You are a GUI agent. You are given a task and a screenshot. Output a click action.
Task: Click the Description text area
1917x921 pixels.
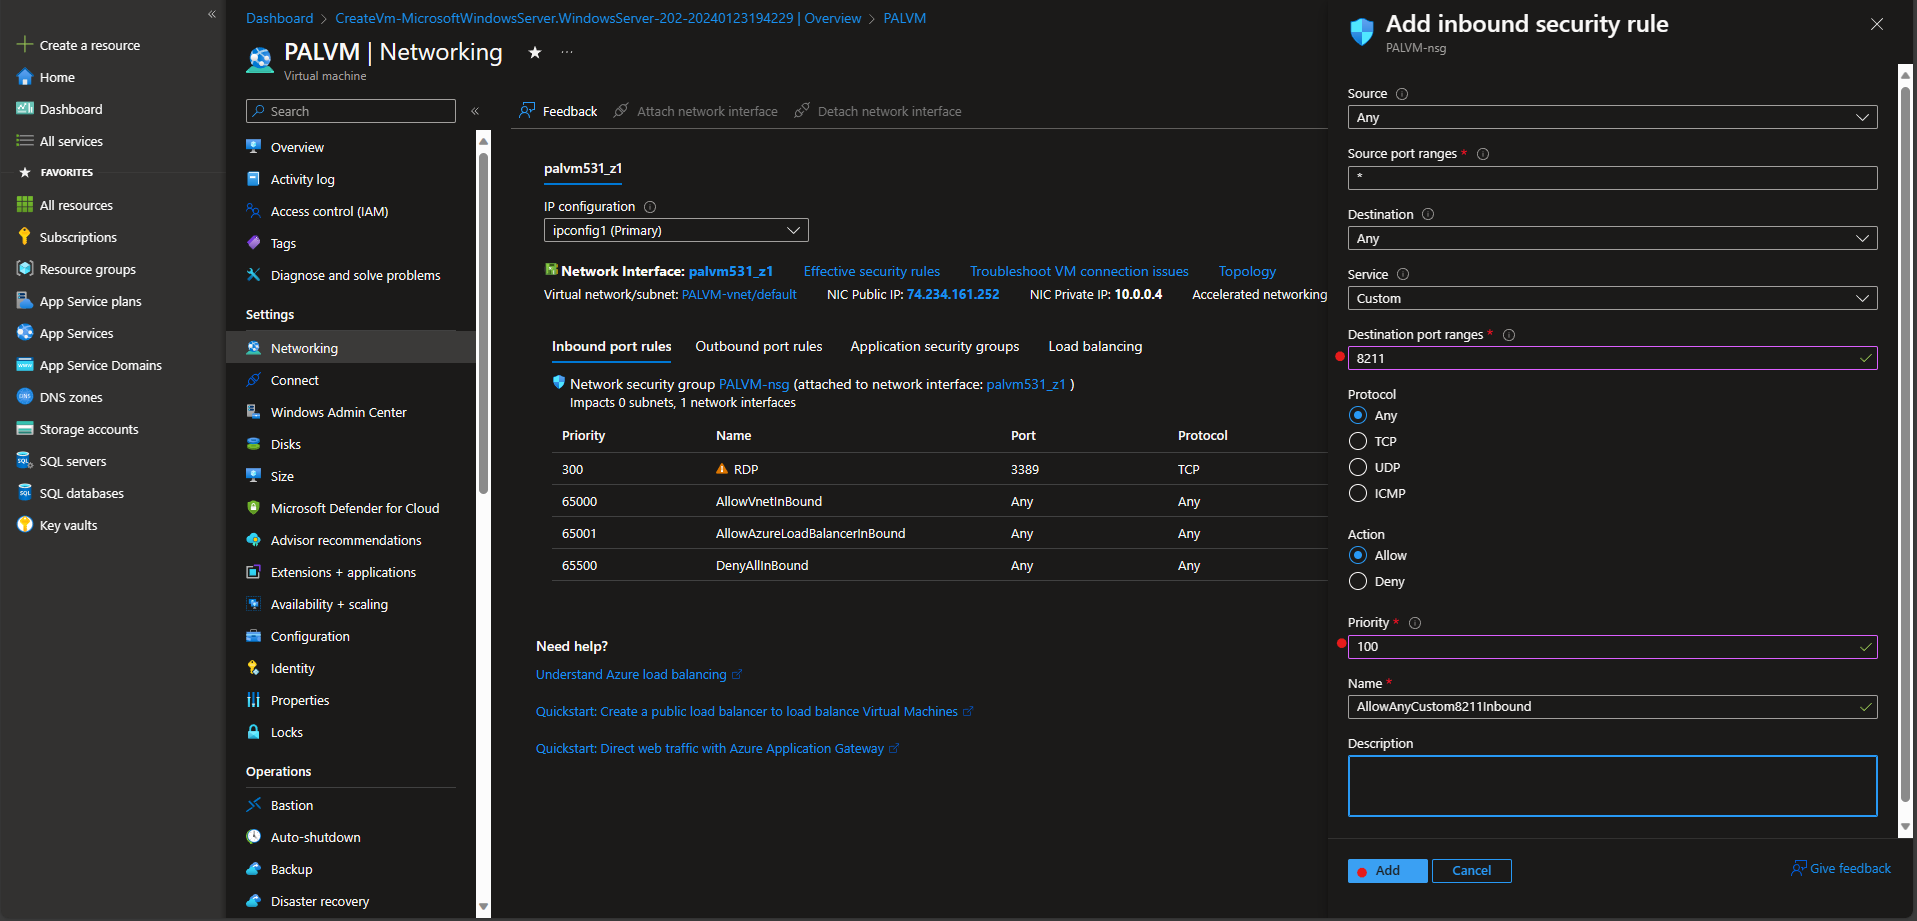pyautogui.click(x=1612, y=786)
